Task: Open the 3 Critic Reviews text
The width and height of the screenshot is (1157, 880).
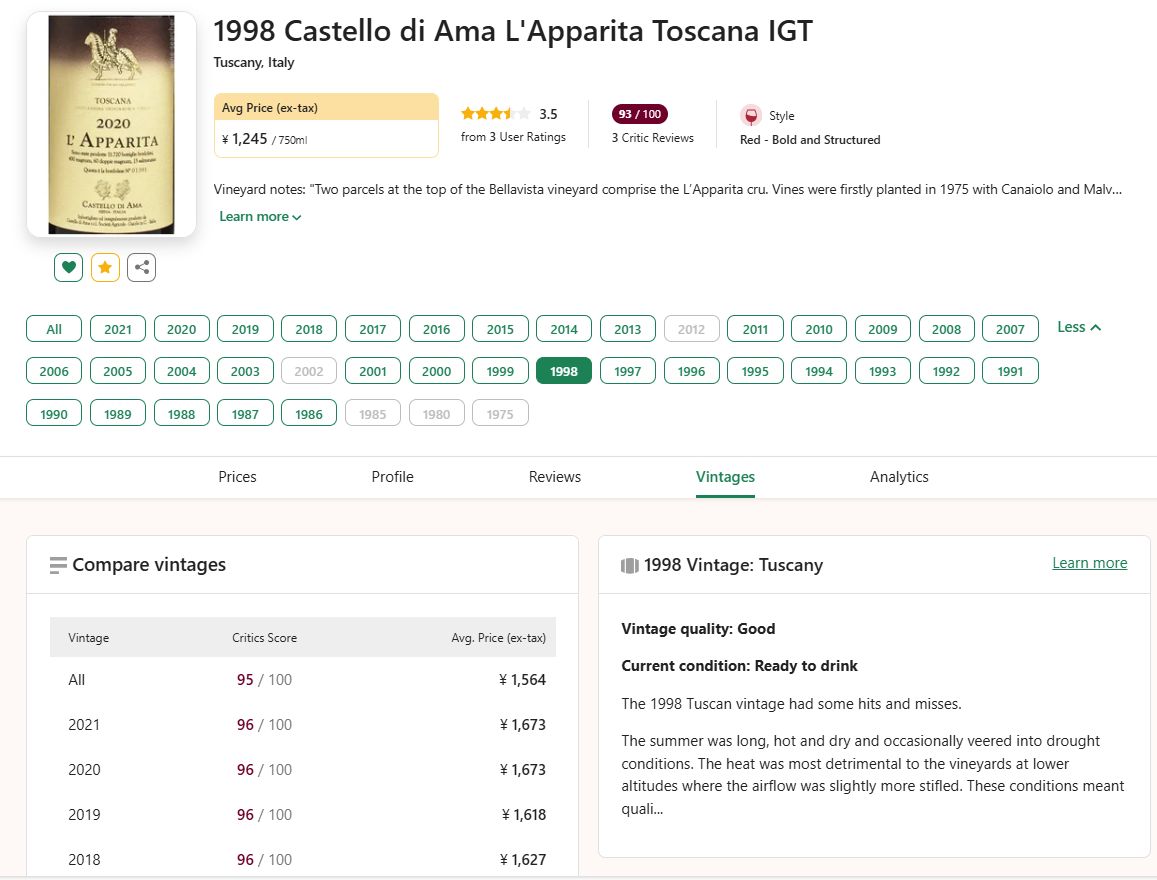Action: 652,138
